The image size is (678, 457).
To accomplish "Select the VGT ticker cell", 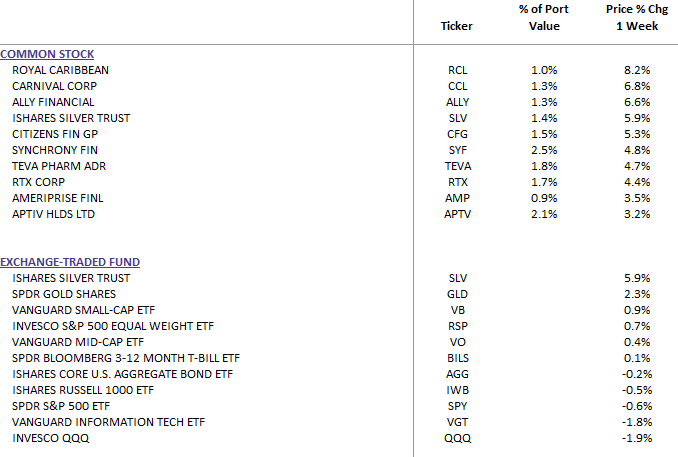I will [458, 422].
